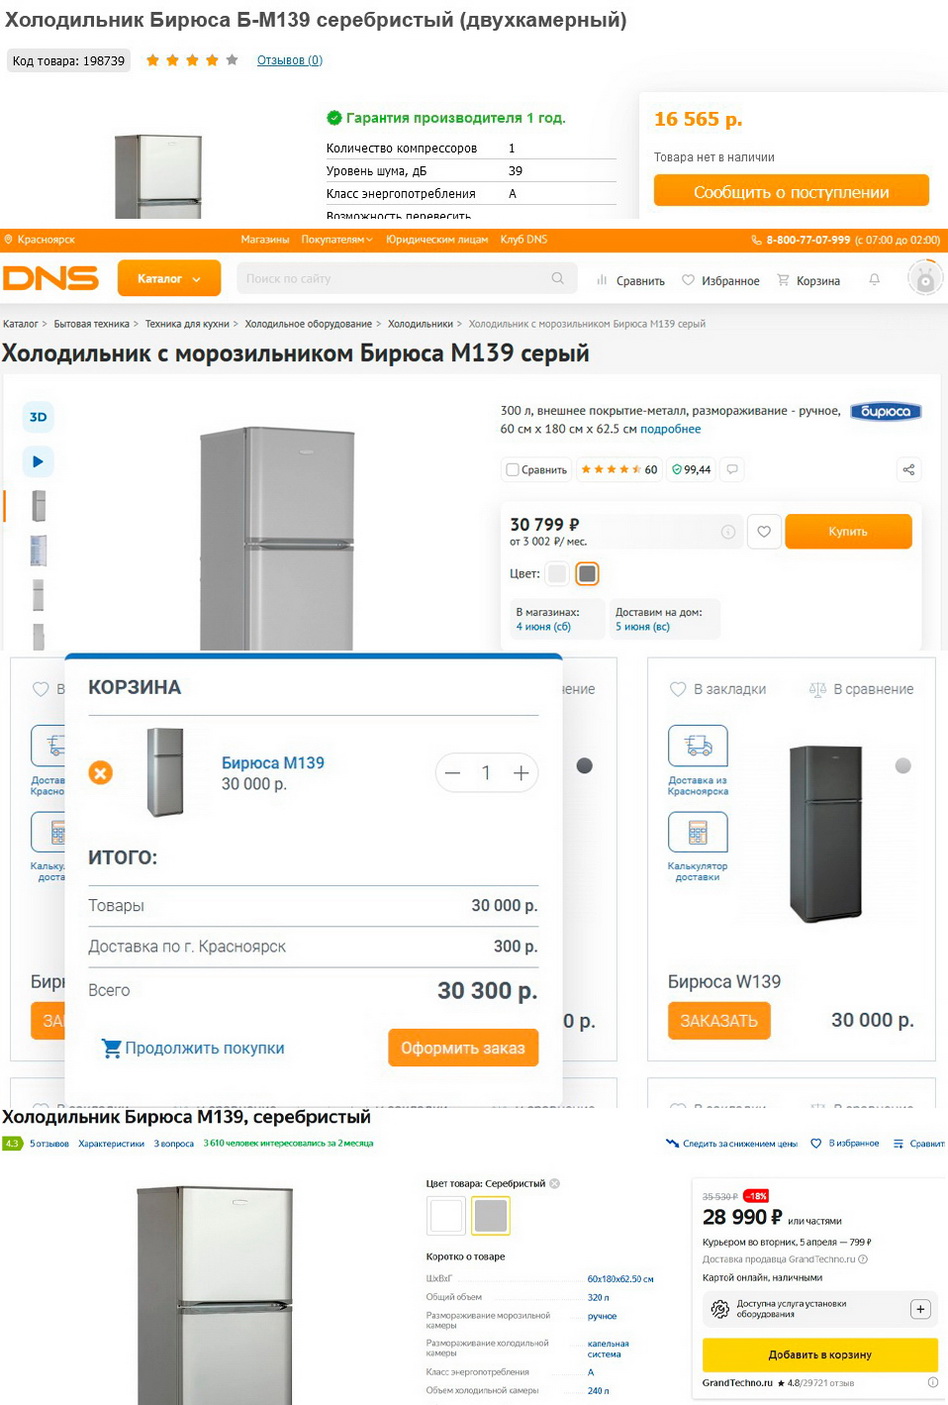Image resolution: width=948 pixels, height=1405 pixels.
Task: Select light grey color dot on W139 card
Action: click(x=903, y=766)
